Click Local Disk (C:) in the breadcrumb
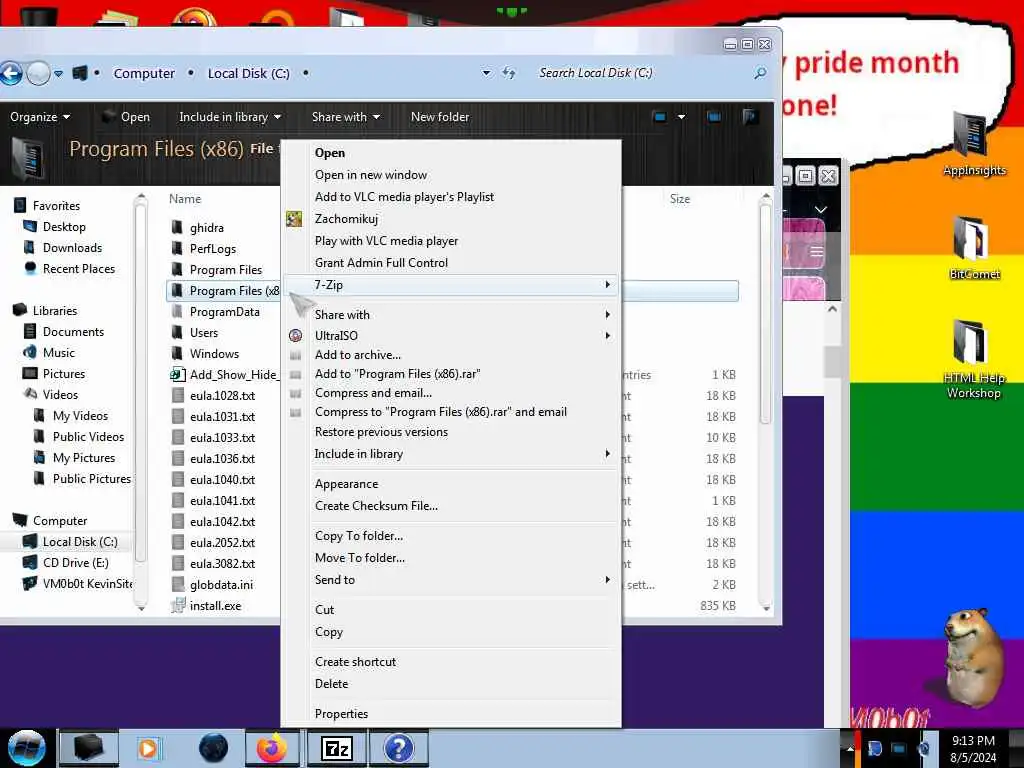Screen dimensions: 1024x768 pos(248,73)
